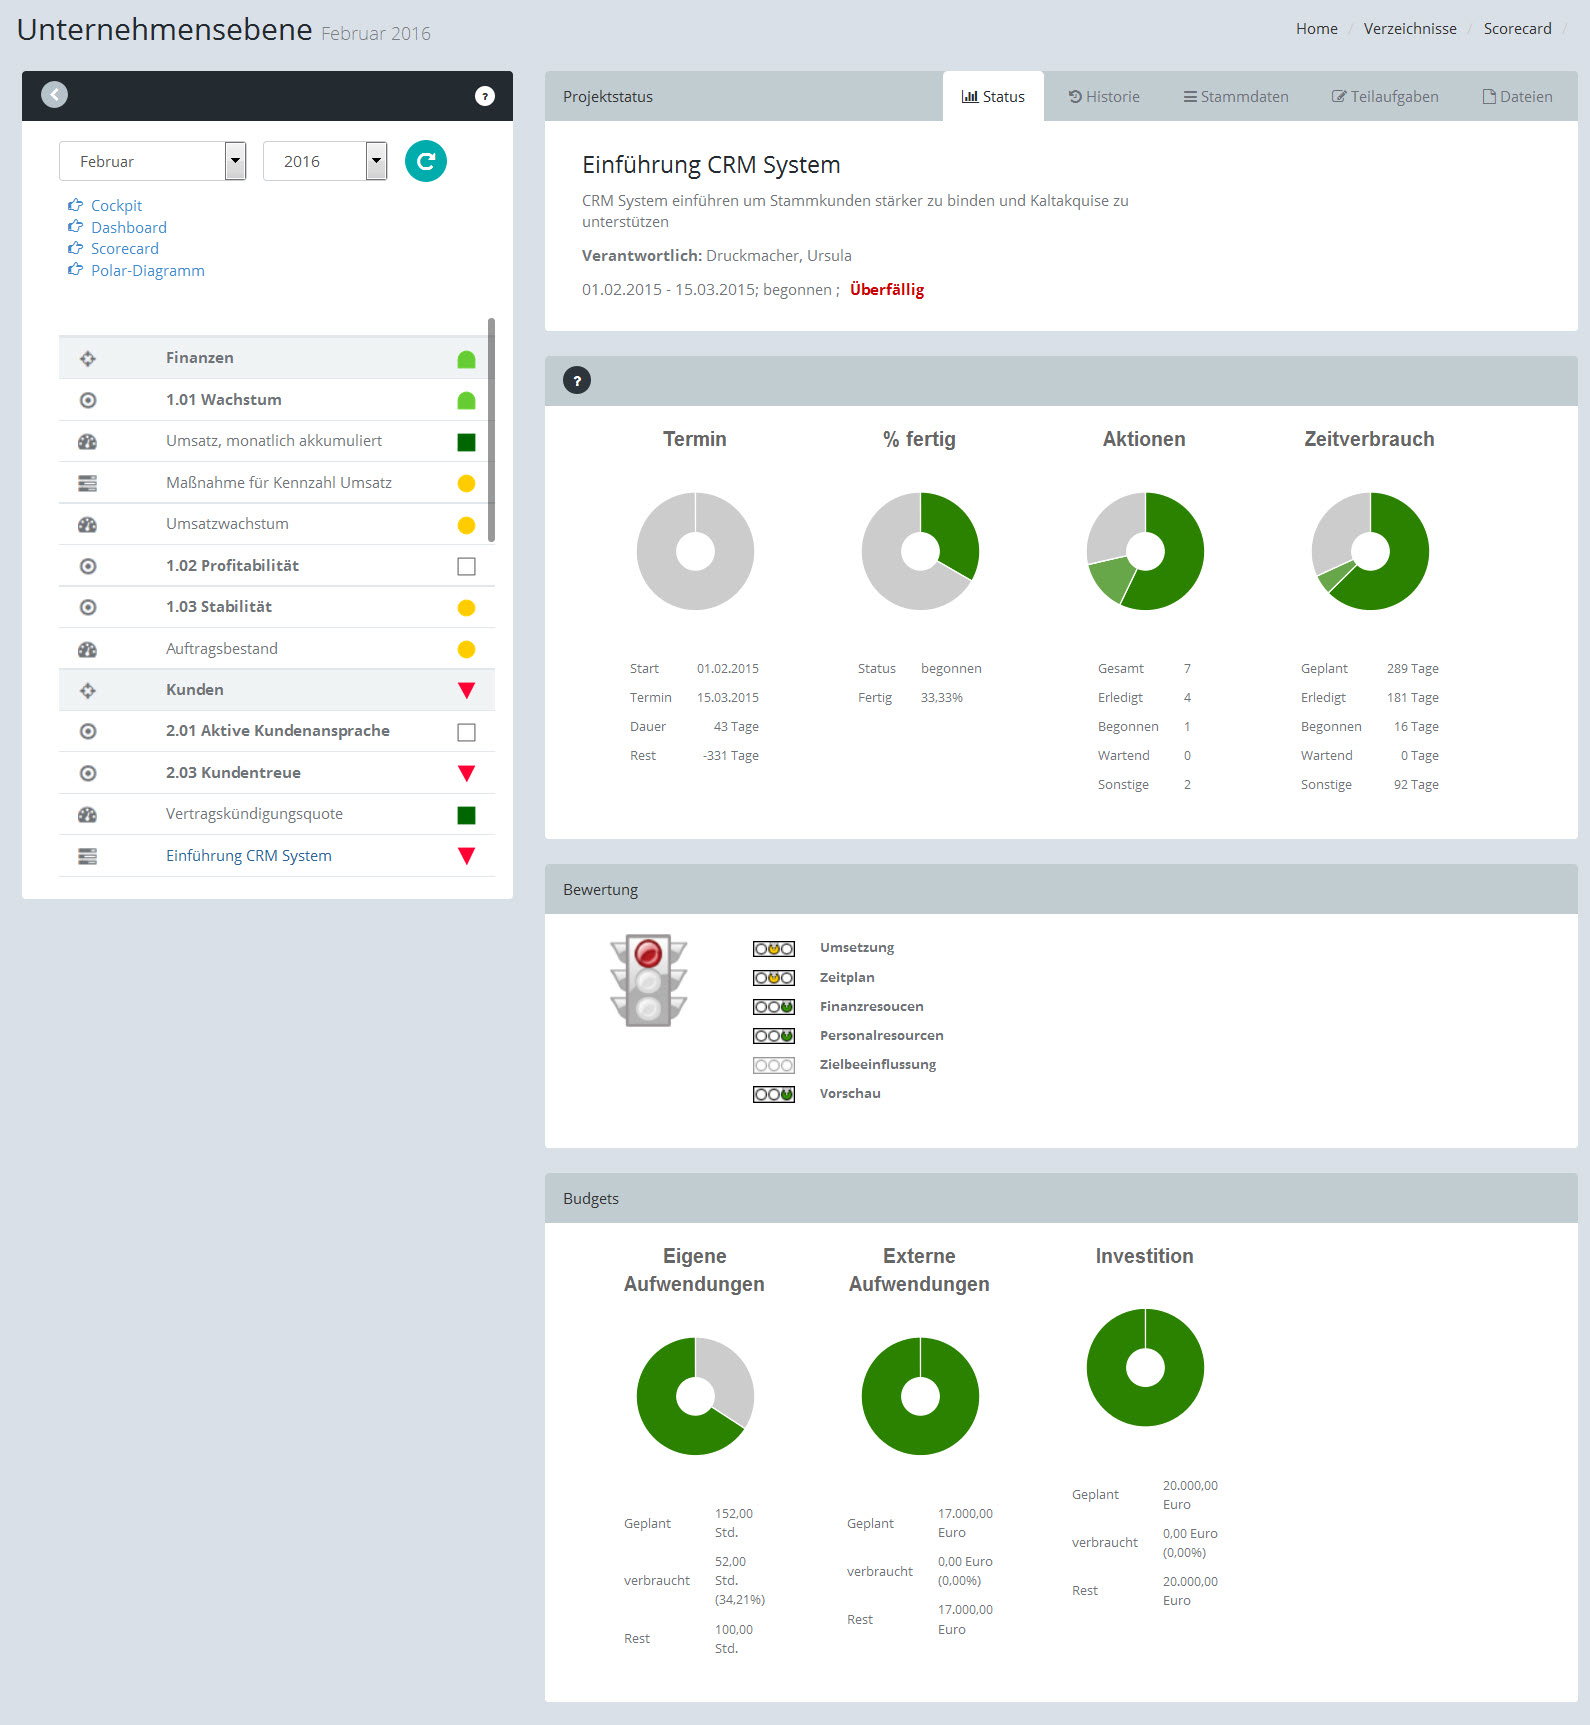Click the teal refresh button
The width and height of the screenshot is (1590, 1725).
[426, 161]
